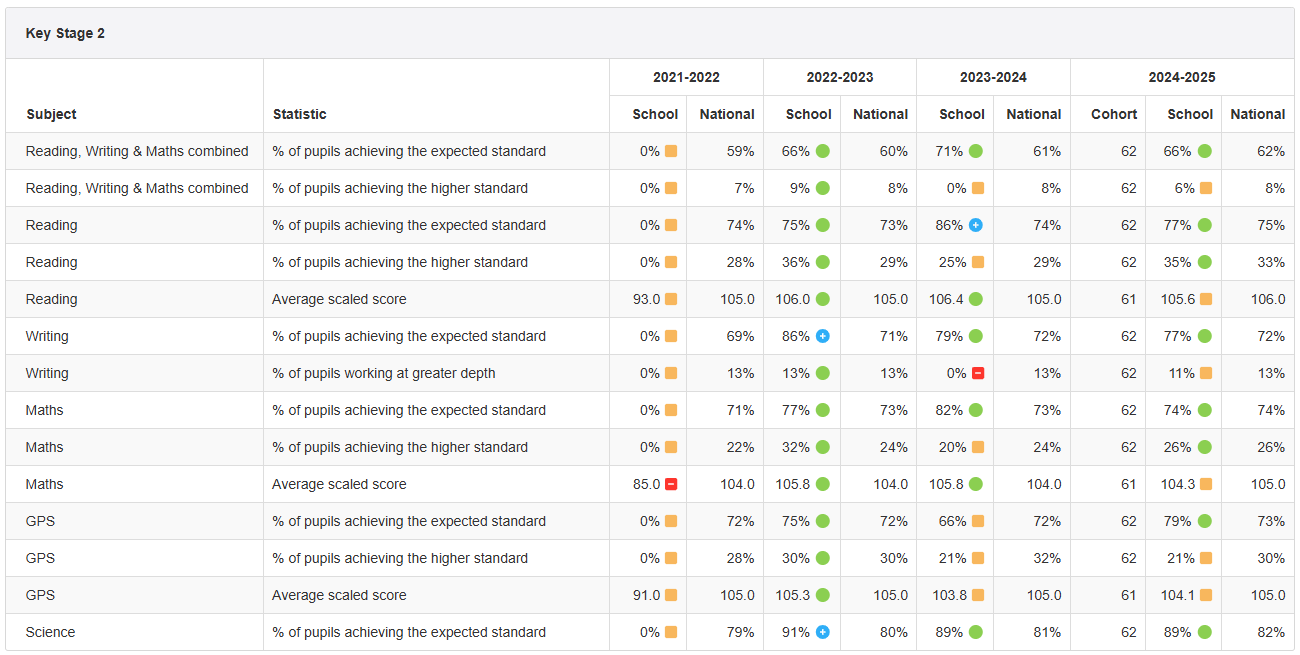This screenshot has width=1300, height=655.
Task: Click the Subject column header
Action: click(x=52, y=115)
